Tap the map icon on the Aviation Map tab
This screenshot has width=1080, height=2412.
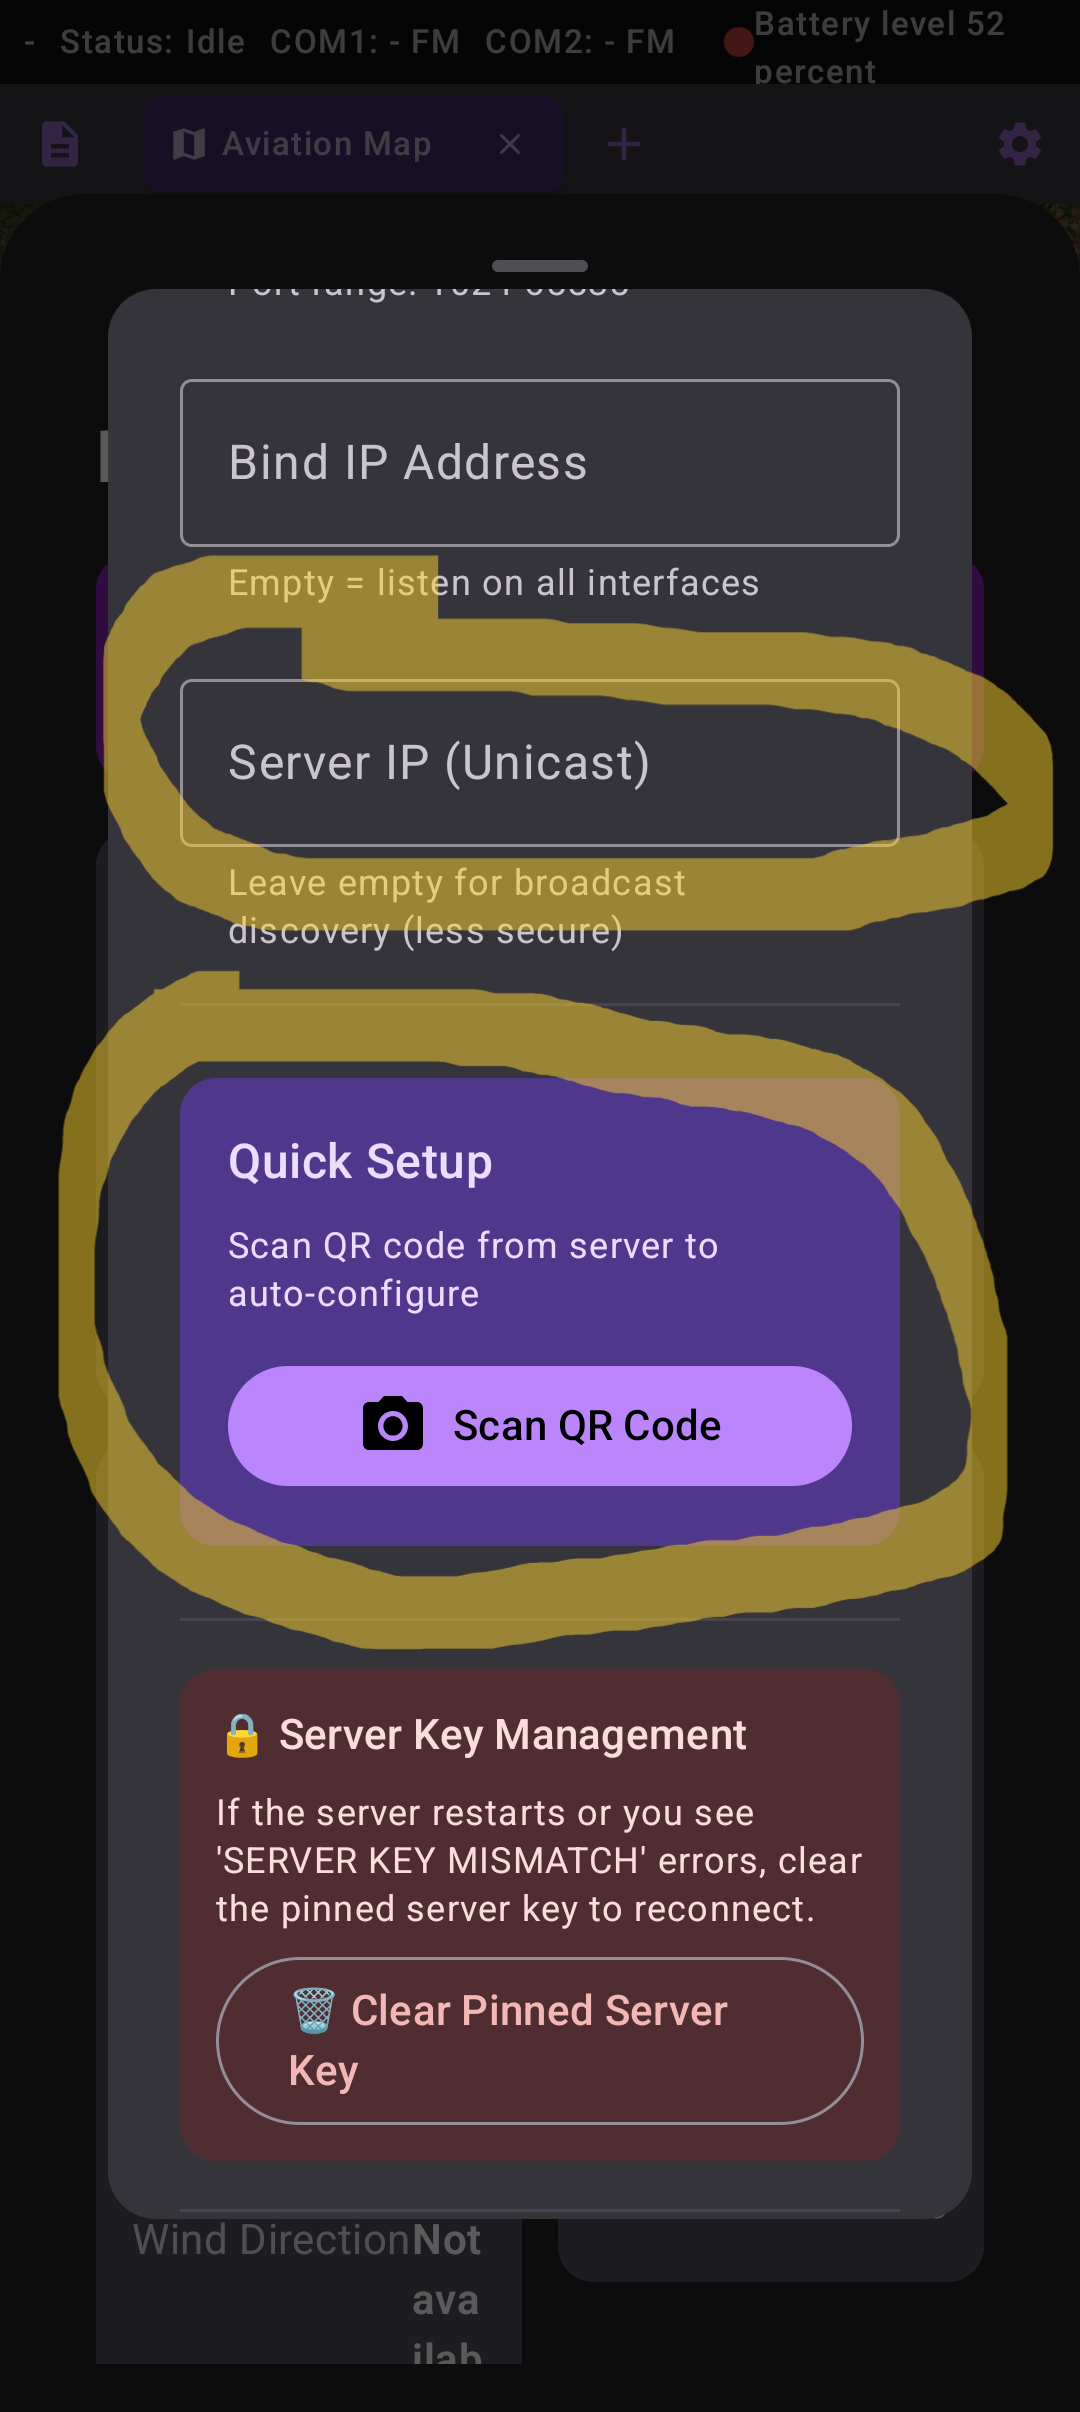(x=187, y=143)
